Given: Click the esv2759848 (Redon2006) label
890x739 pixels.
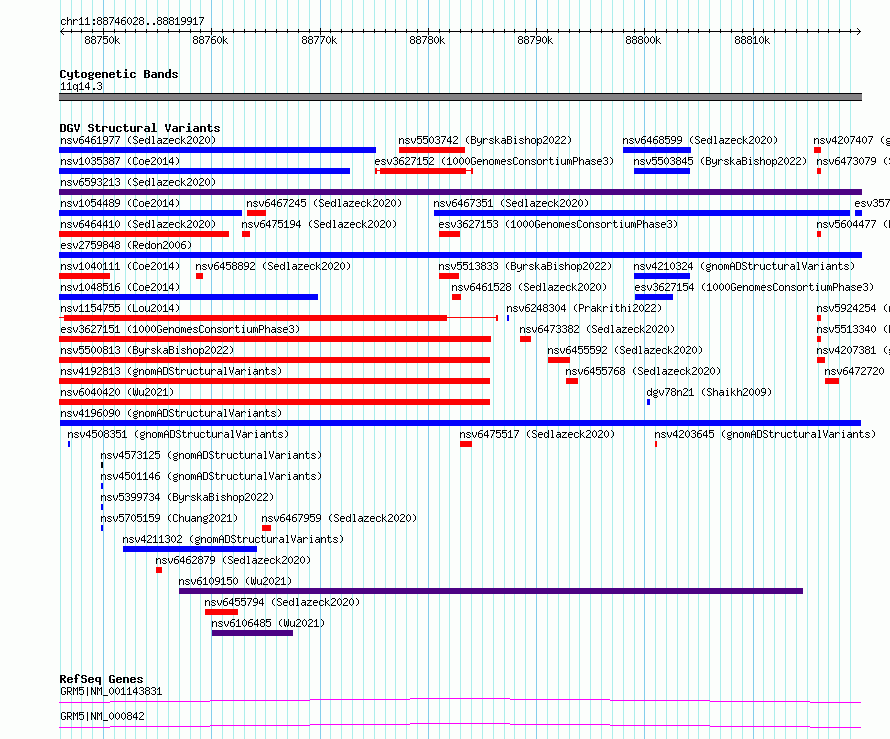Looking at the screenshot, I should pyautogui.click(x=126, y=245).
